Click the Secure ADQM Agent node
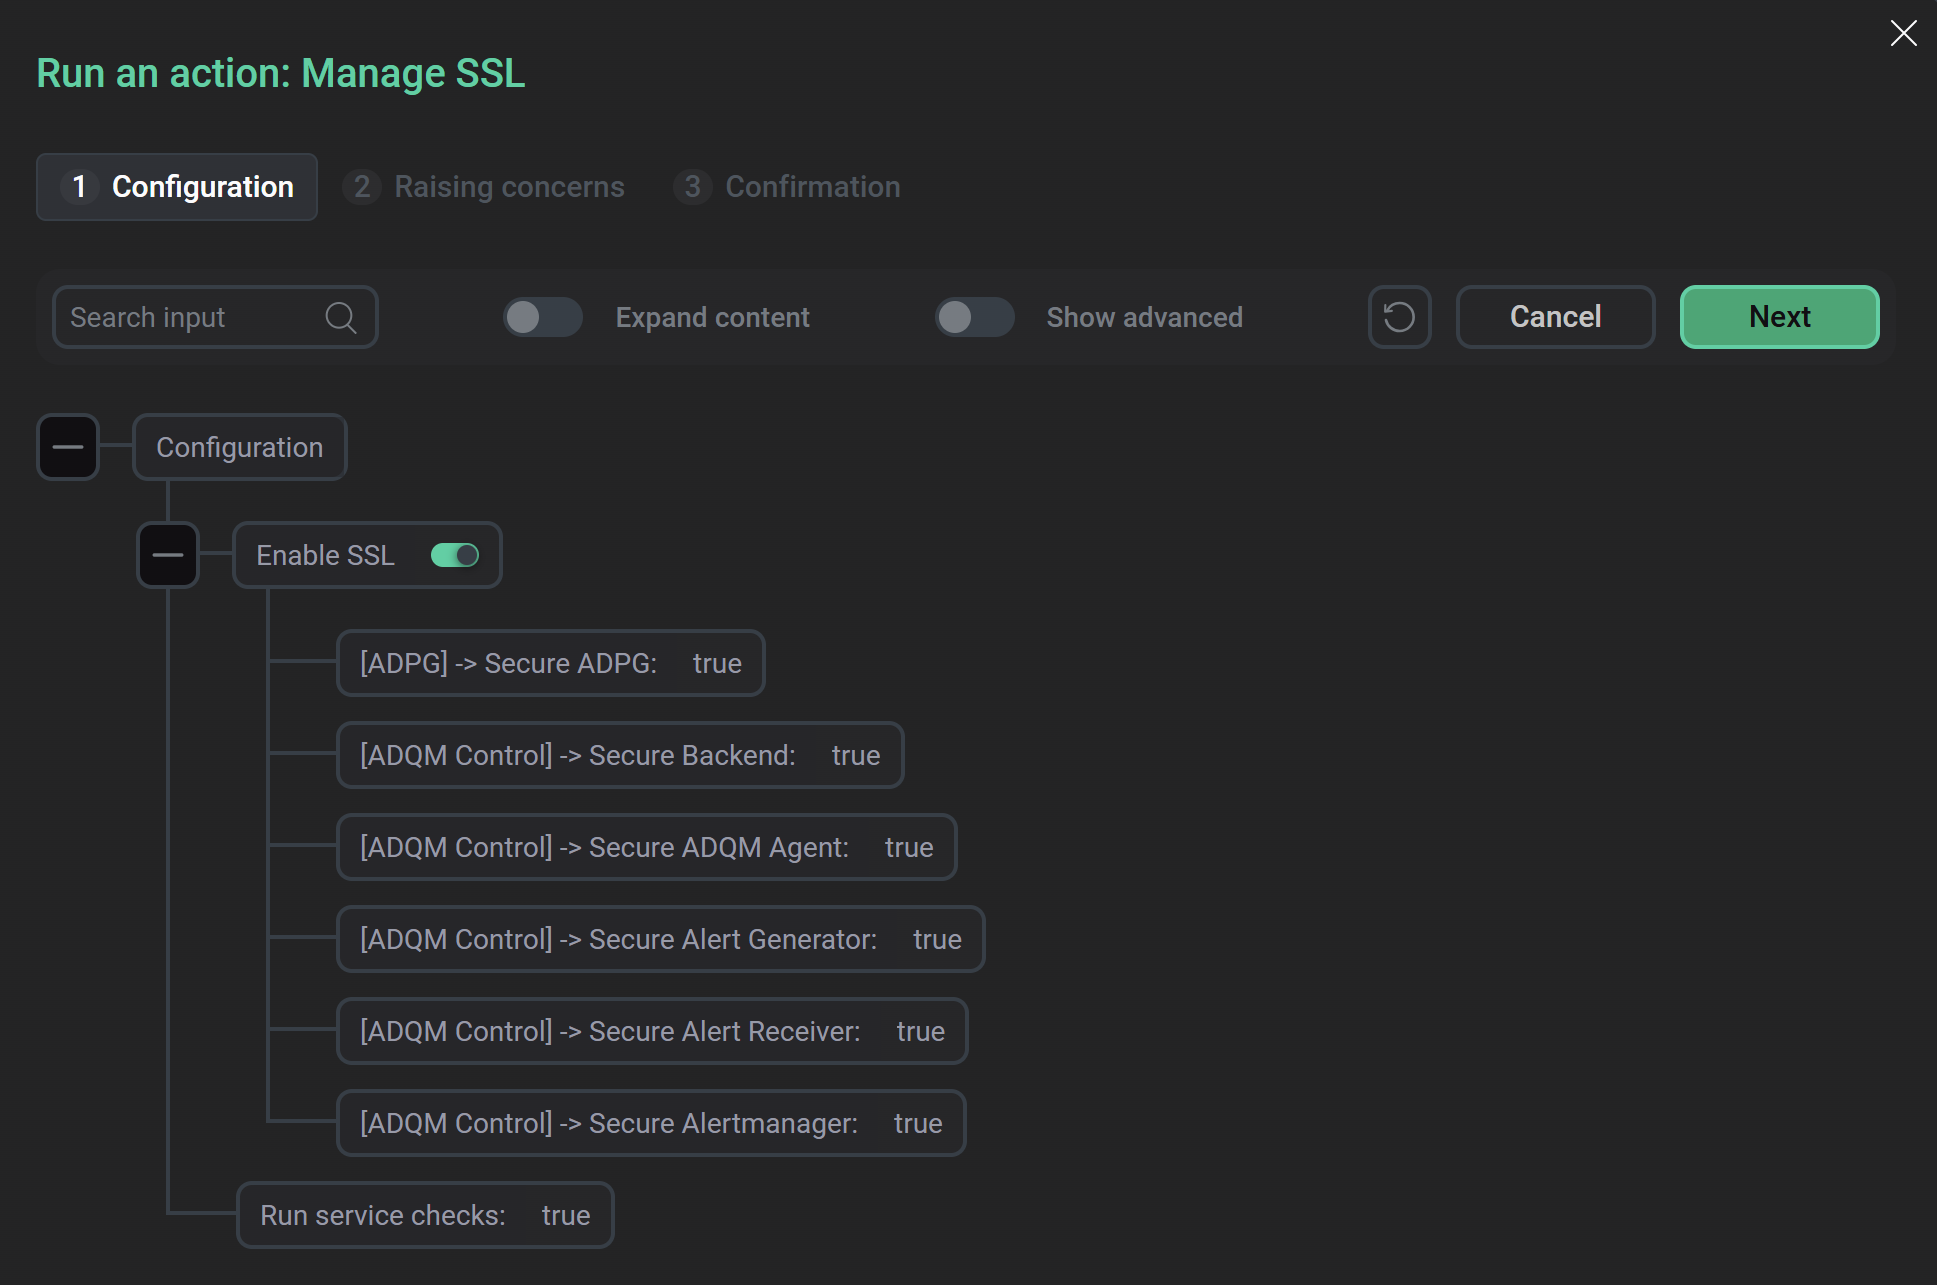Image resolution: width=1937 pixels, height=1285 pixels. [646, 847]
